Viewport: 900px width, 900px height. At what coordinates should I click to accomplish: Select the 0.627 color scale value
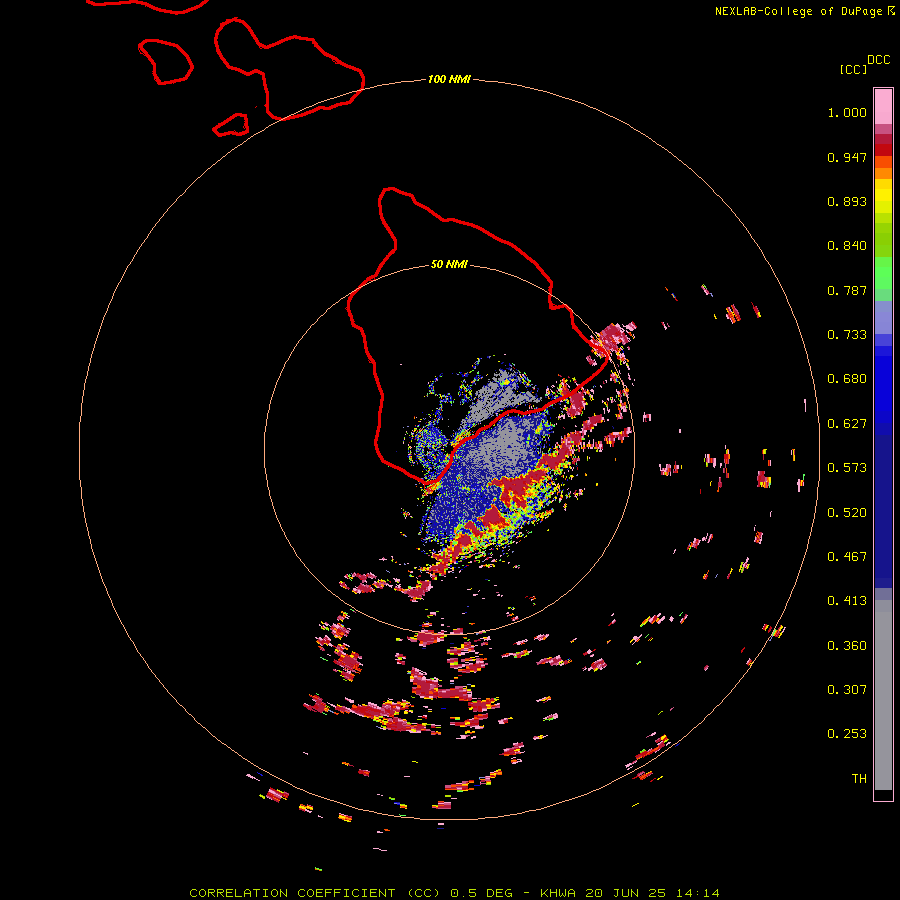tap(847, 424)
